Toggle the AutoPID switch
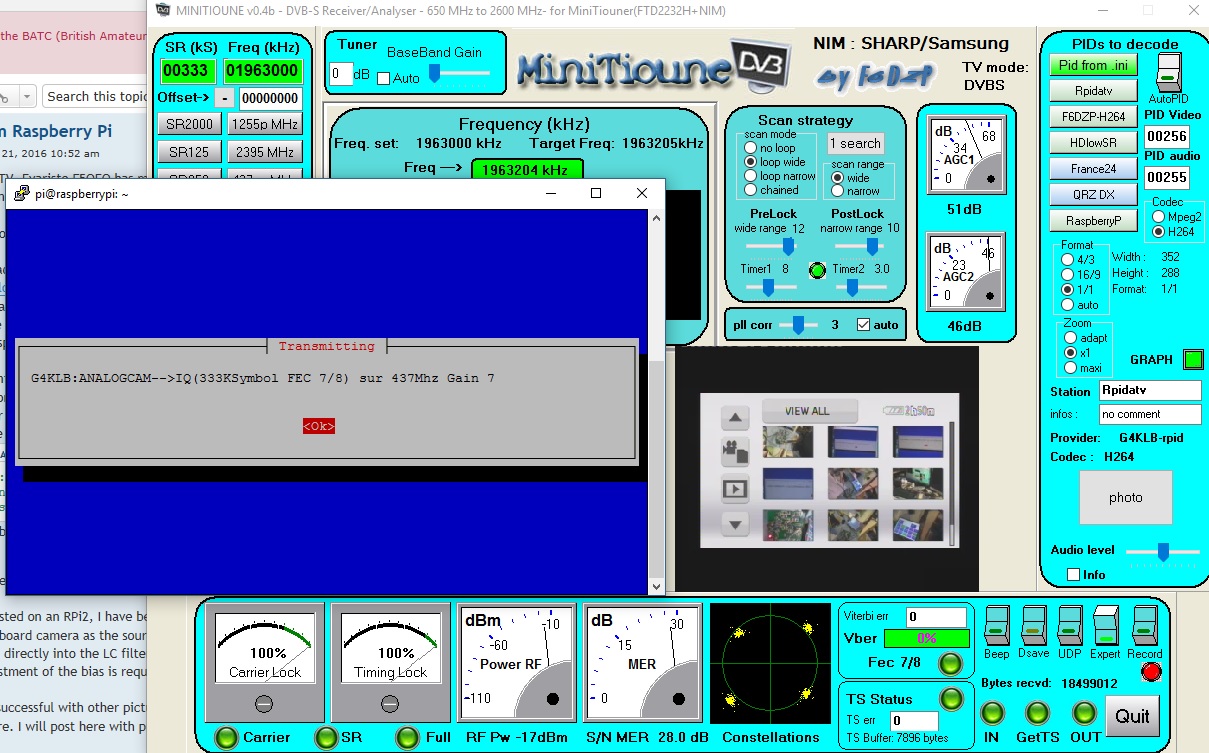 point(1167,73)
